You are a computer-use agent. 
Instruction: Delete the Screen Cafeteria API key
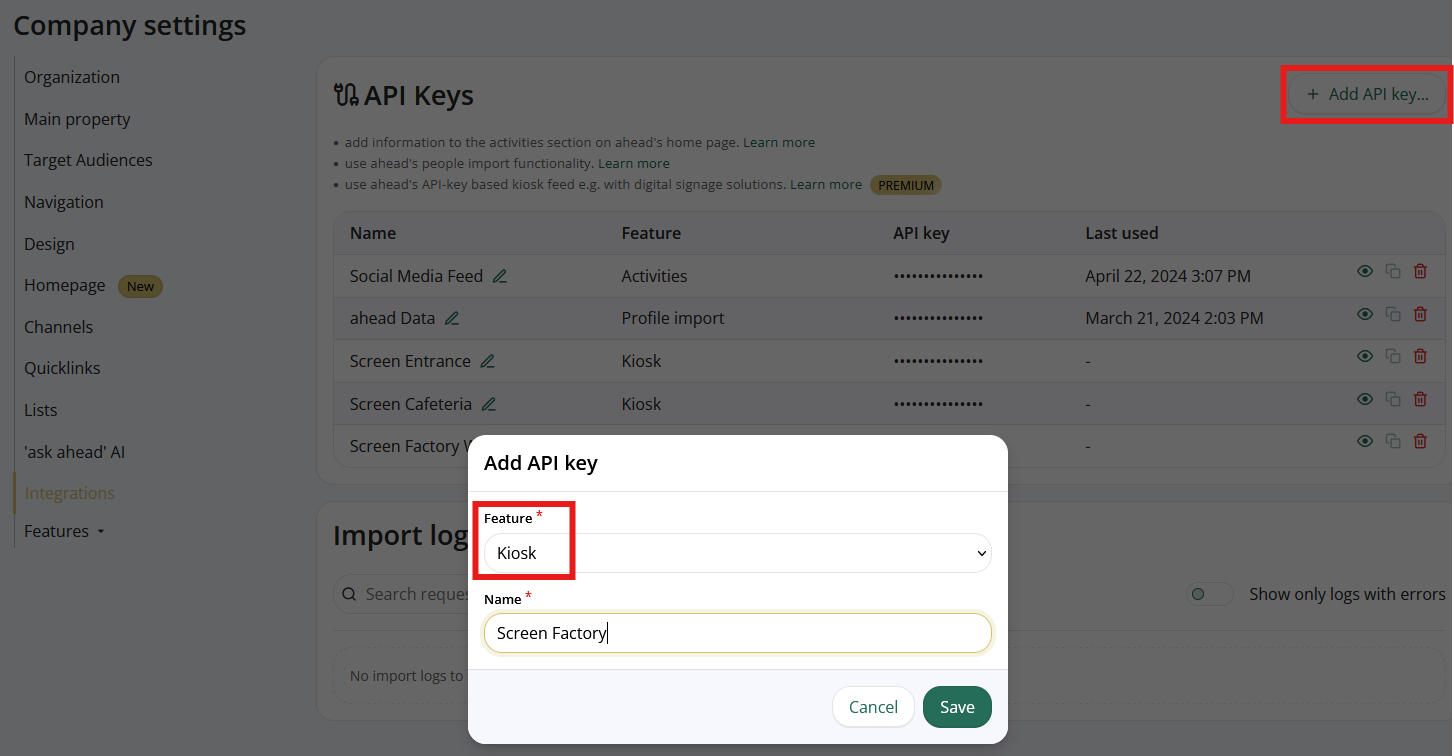(x=1420, y=400)
